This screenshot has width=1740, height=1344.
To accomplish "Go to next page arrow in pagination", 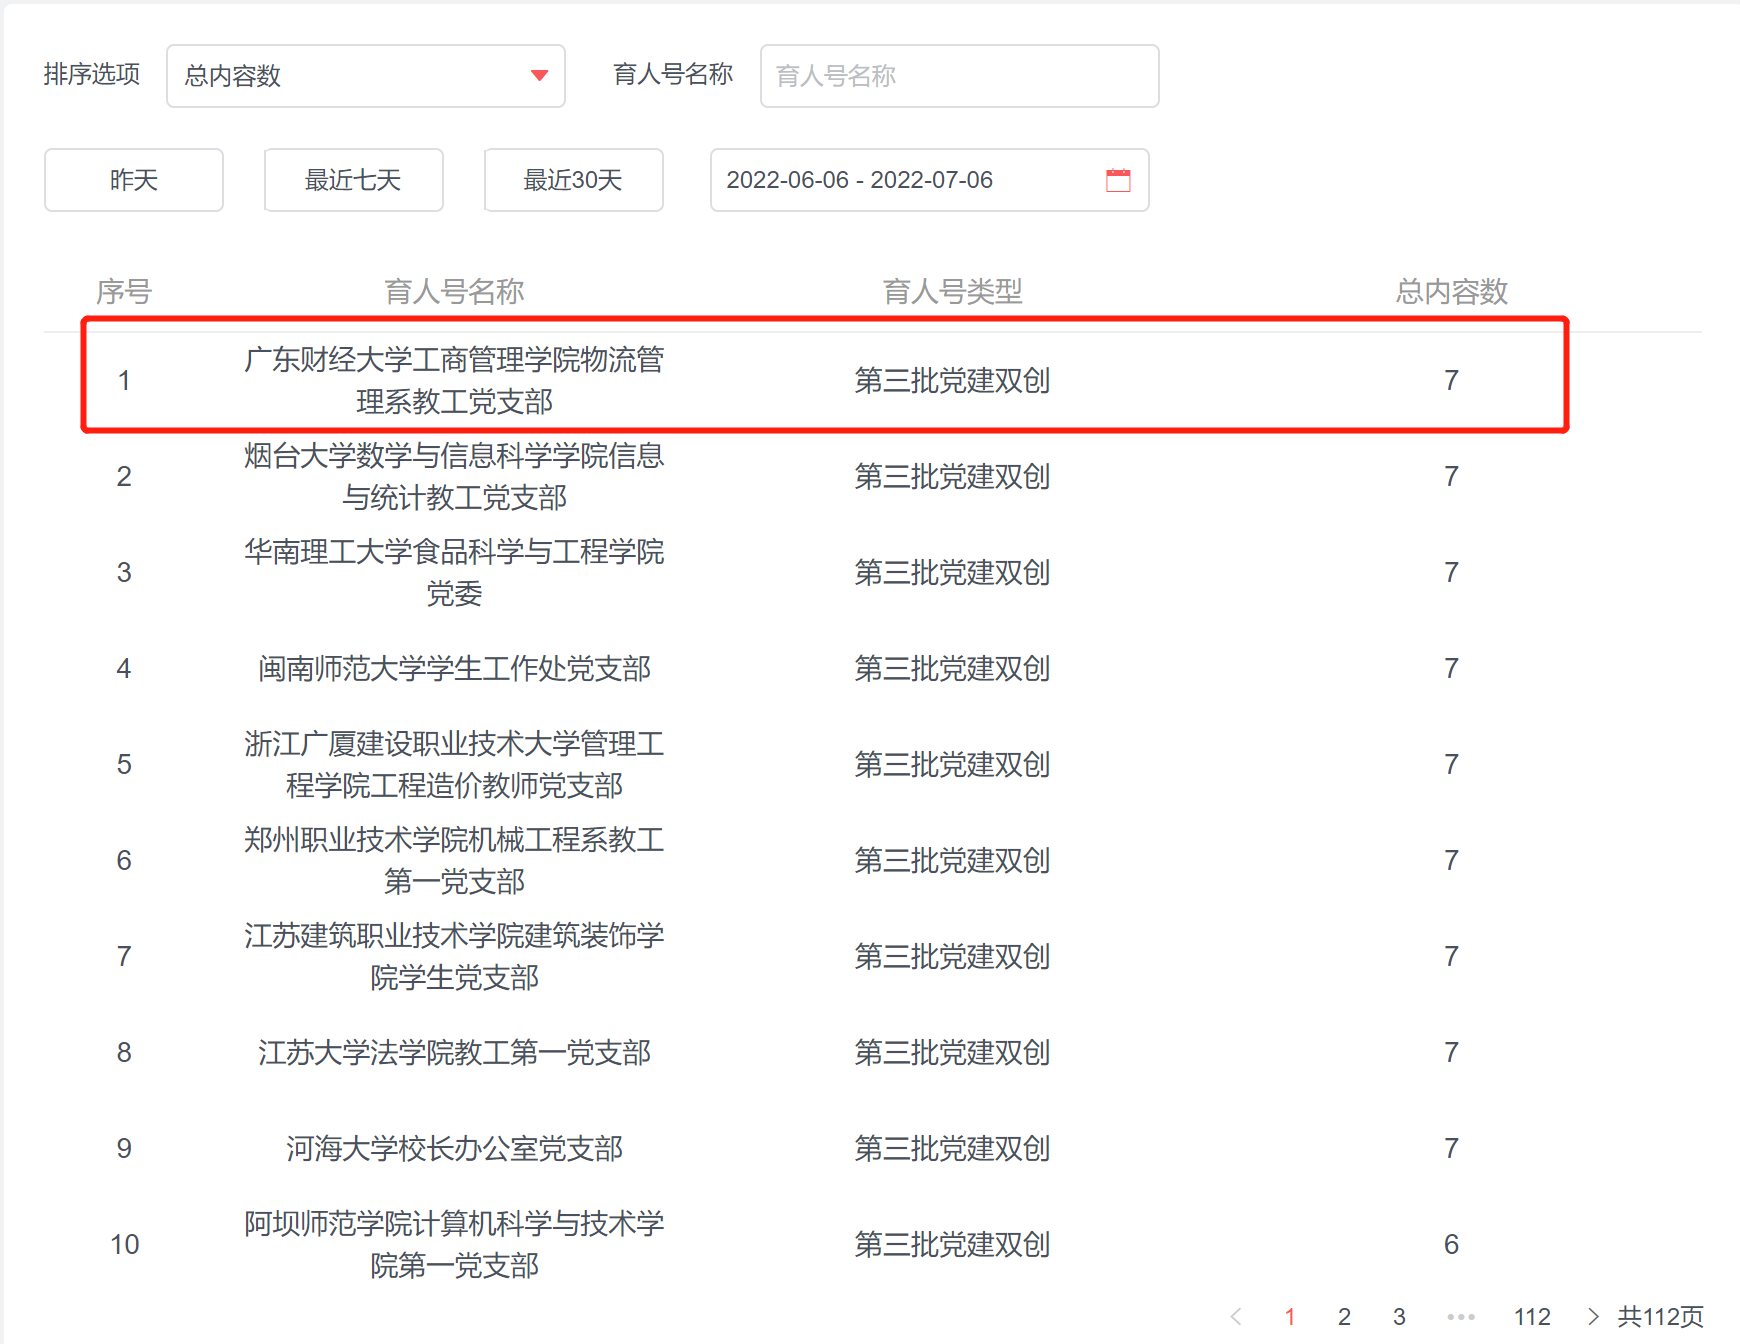I will 1592,1316.
